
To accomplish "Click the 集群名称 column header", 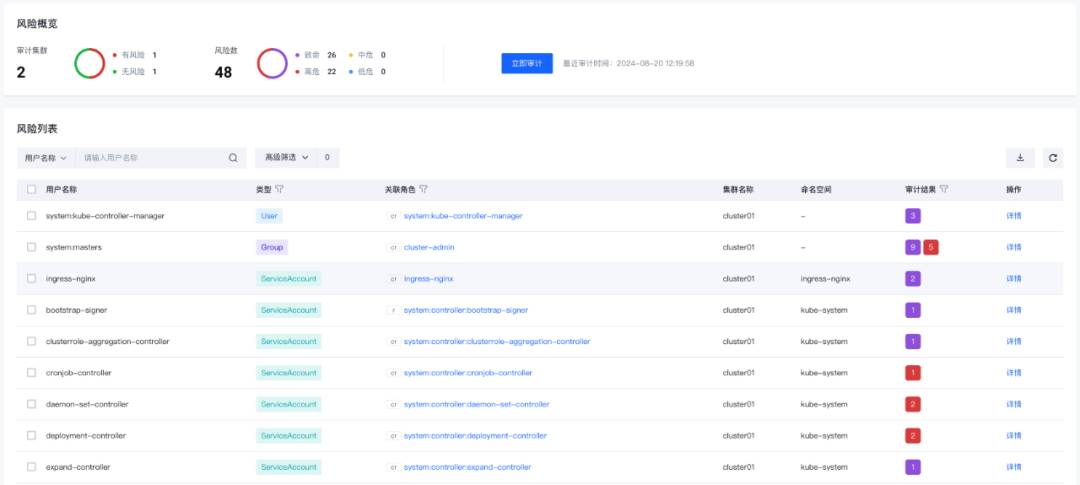I will 738,189.
